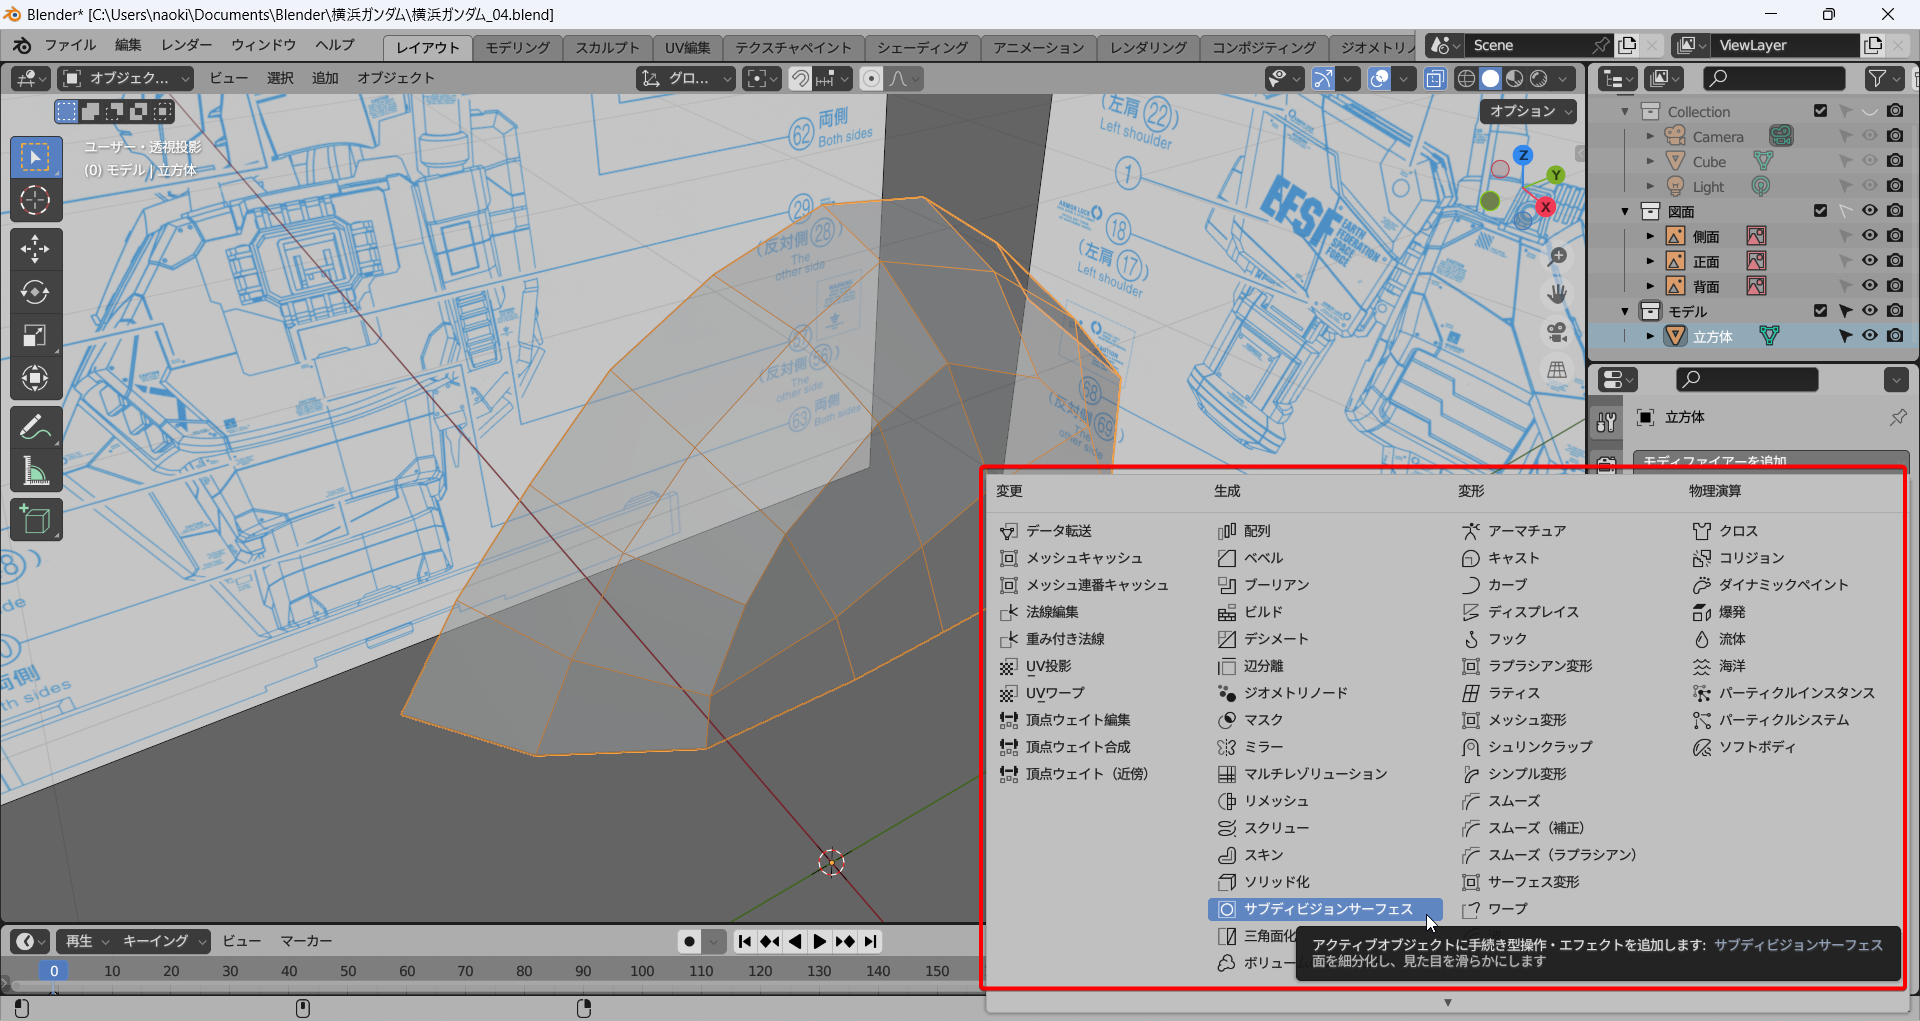The height and width of the screenshot is (1021, 1920).
Task: Open the オプション dropdown in viewport
Action: (x=1529, y=111)
